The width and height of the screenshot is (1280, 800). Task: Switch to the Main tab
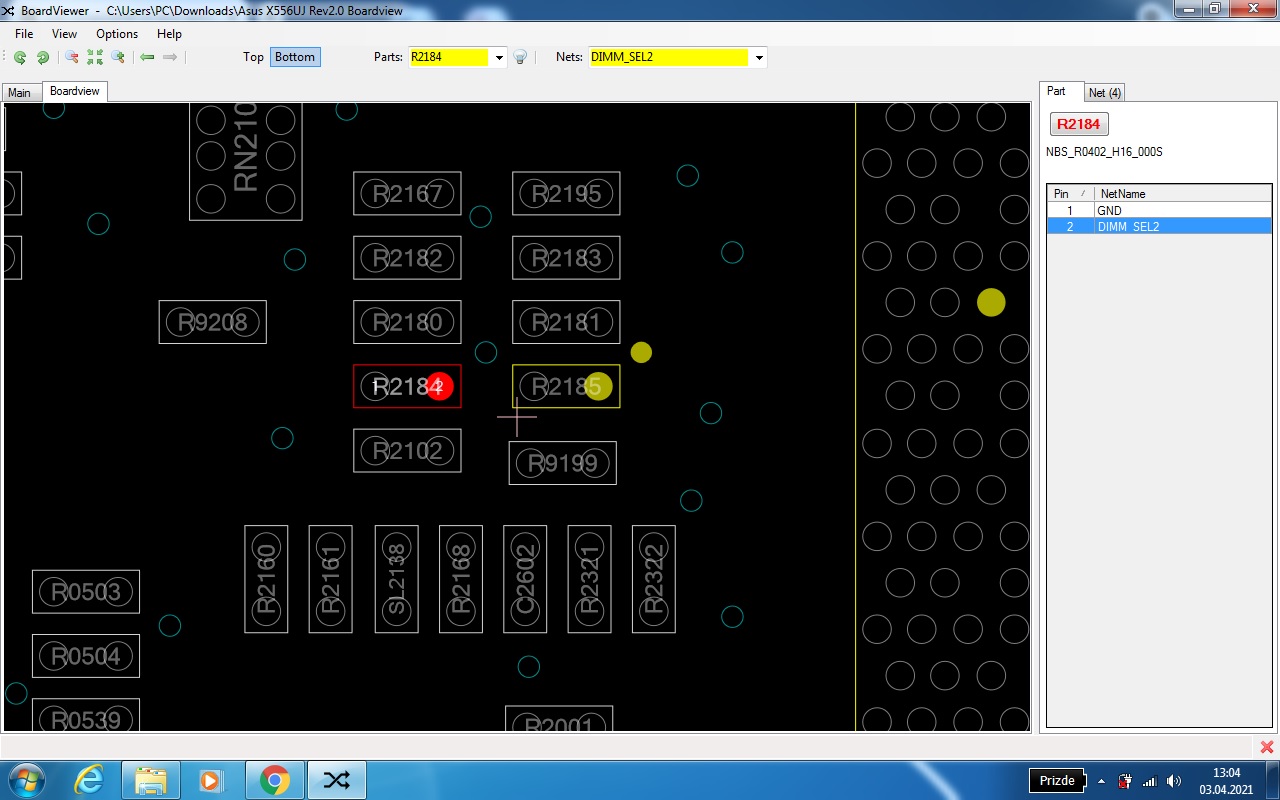tap(20, 93)
